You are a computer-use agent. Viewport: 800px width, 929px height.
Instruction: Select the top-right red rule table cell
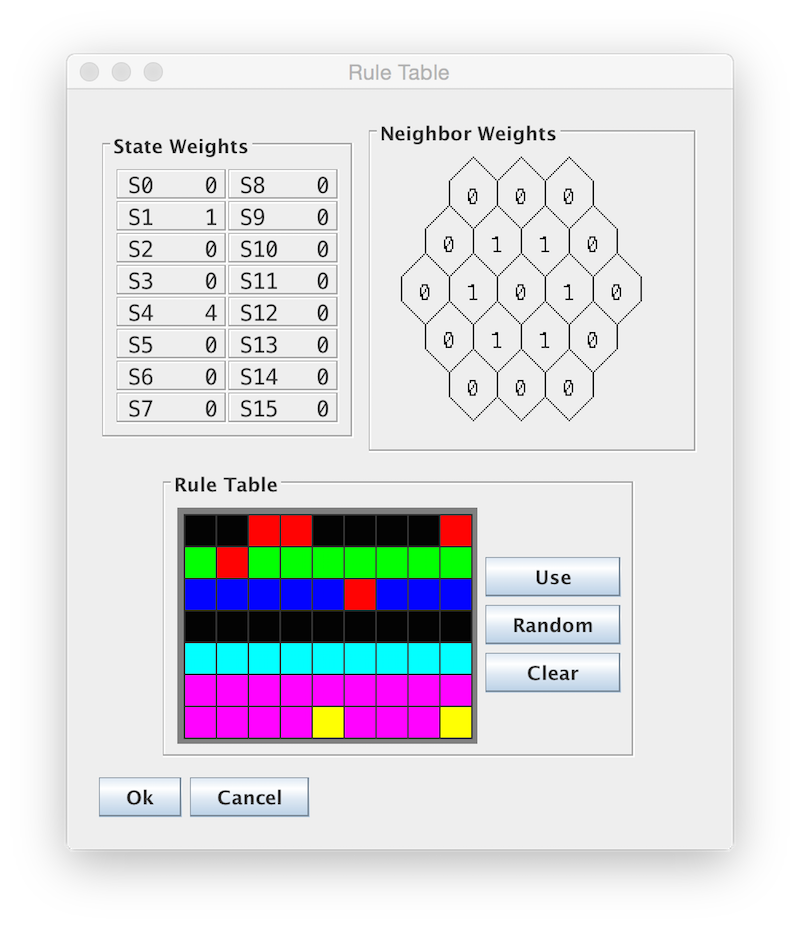tap(456, 530)
